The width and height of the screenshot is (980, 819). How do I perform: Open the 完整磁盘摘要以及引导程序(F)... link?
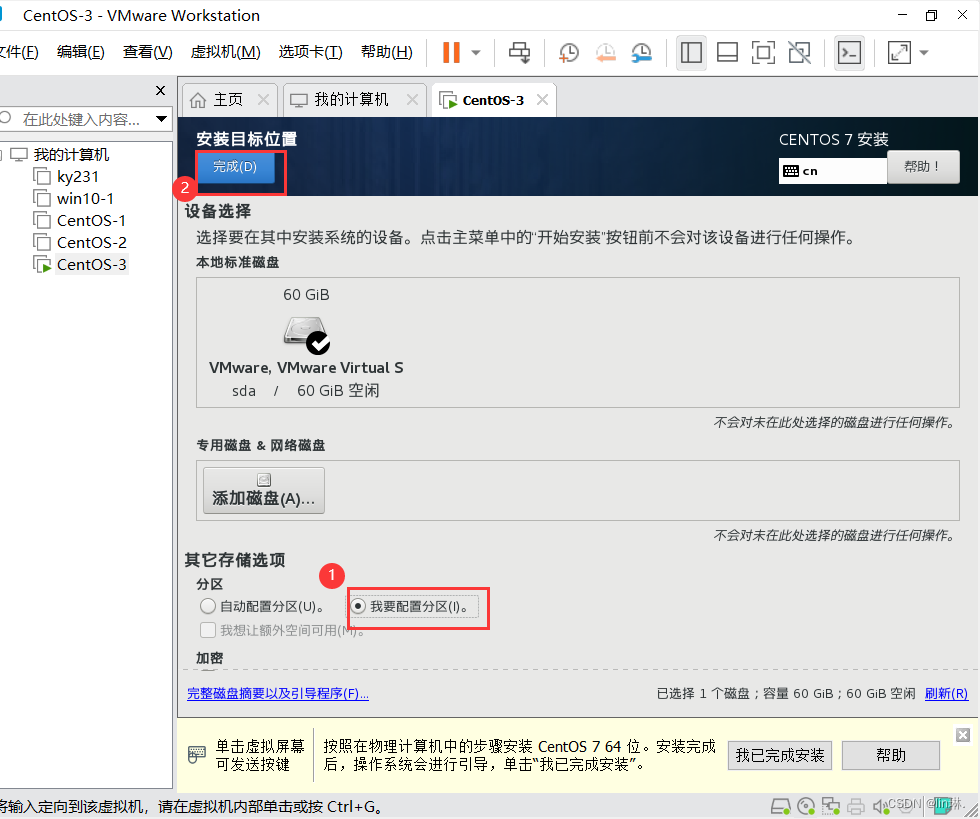click(278, 693)
